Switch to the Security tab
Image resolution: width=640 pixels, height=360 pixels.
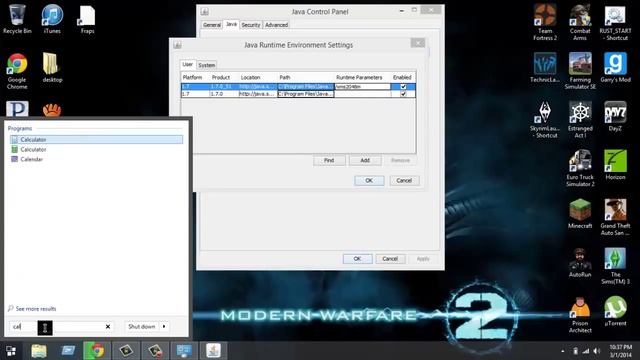coord(251,25)
